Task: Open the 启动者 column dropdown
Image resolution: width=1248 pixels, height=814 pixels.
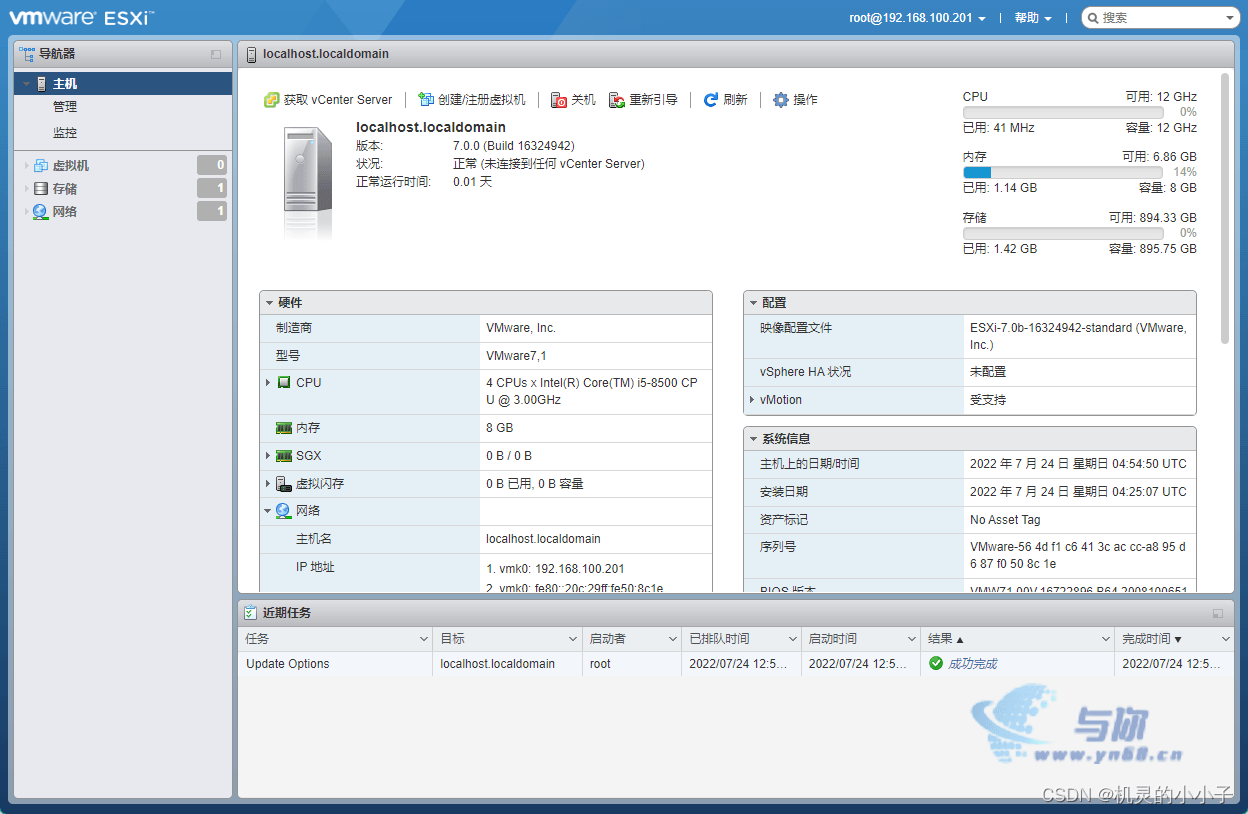Action: tap(673, 639)
